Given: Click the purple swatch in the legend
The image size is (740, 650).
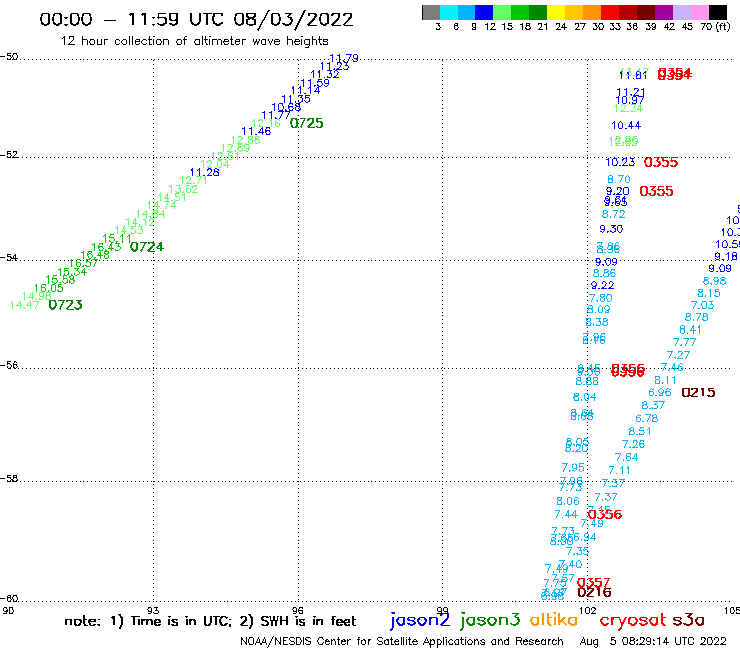Looking at the screenshot, I should click(664, 12).
